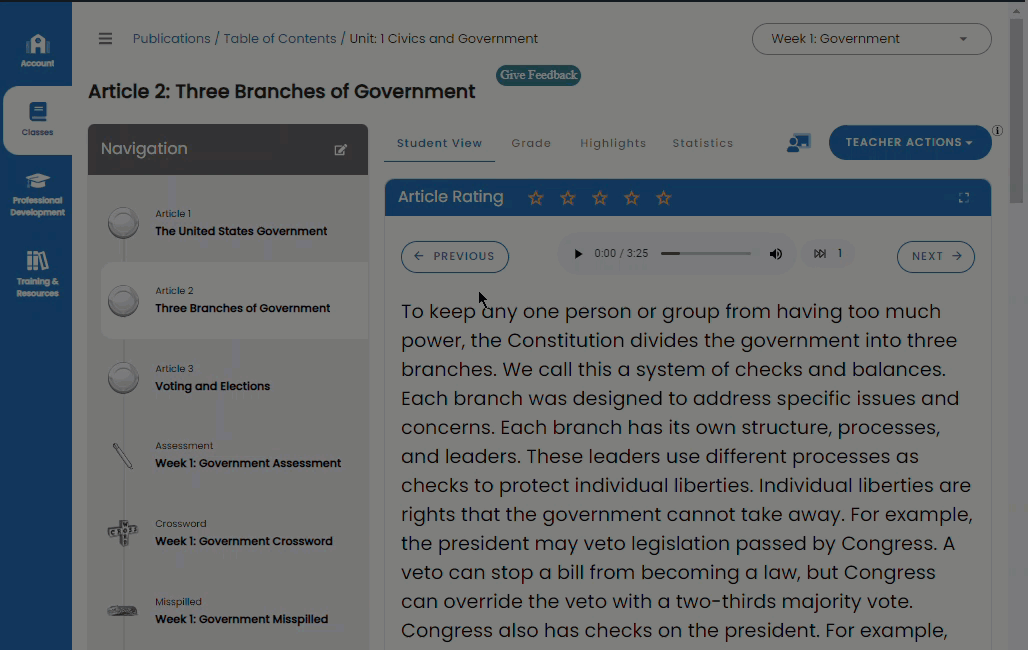
Task: Click the audio speed skip icon
Action: 820,254
